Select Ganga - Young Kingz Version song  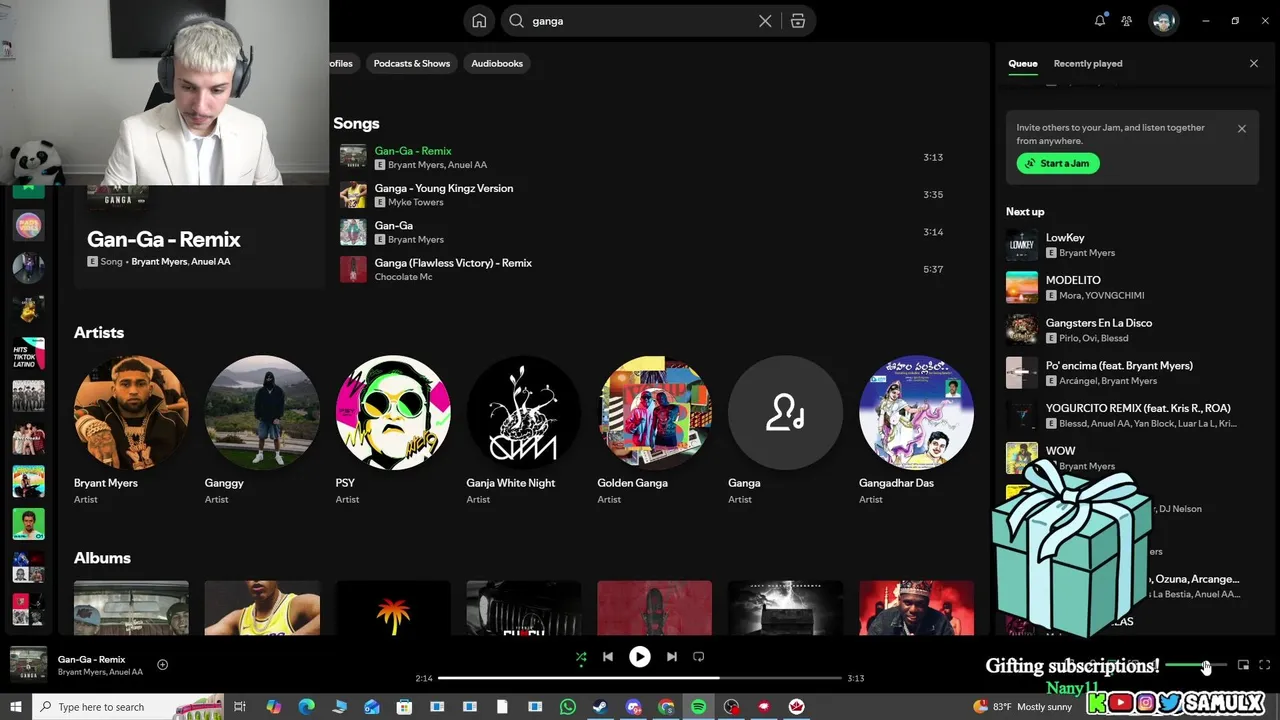(640, 195)
